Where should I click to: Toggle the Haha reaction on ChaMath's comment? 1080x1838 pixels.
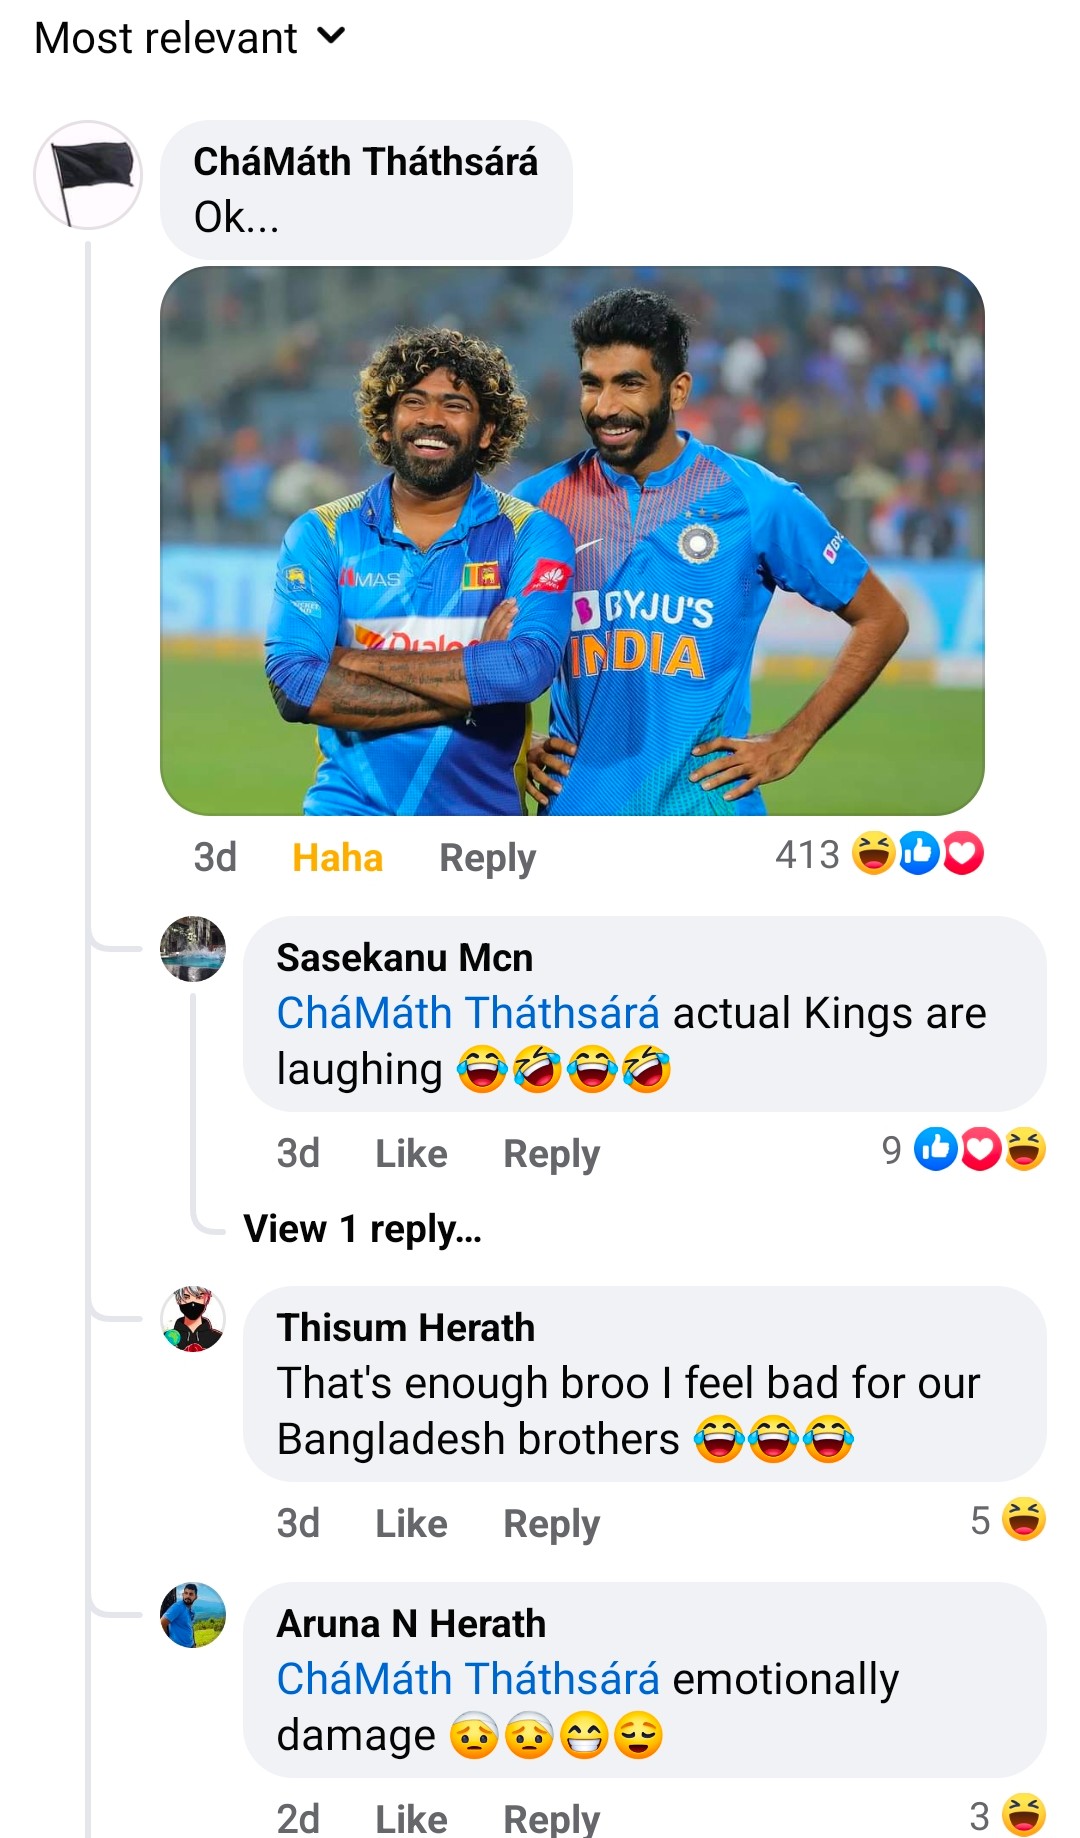(337, 858)
